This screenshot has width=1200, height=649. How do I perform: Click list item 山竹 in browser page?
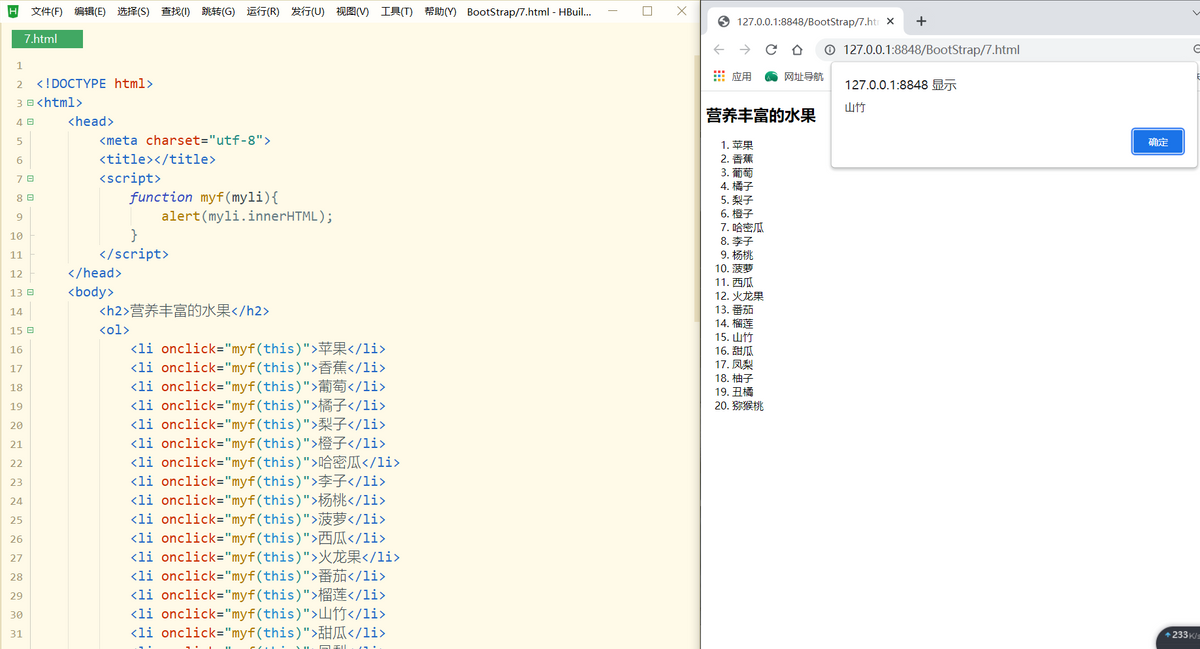coord(742,337)
